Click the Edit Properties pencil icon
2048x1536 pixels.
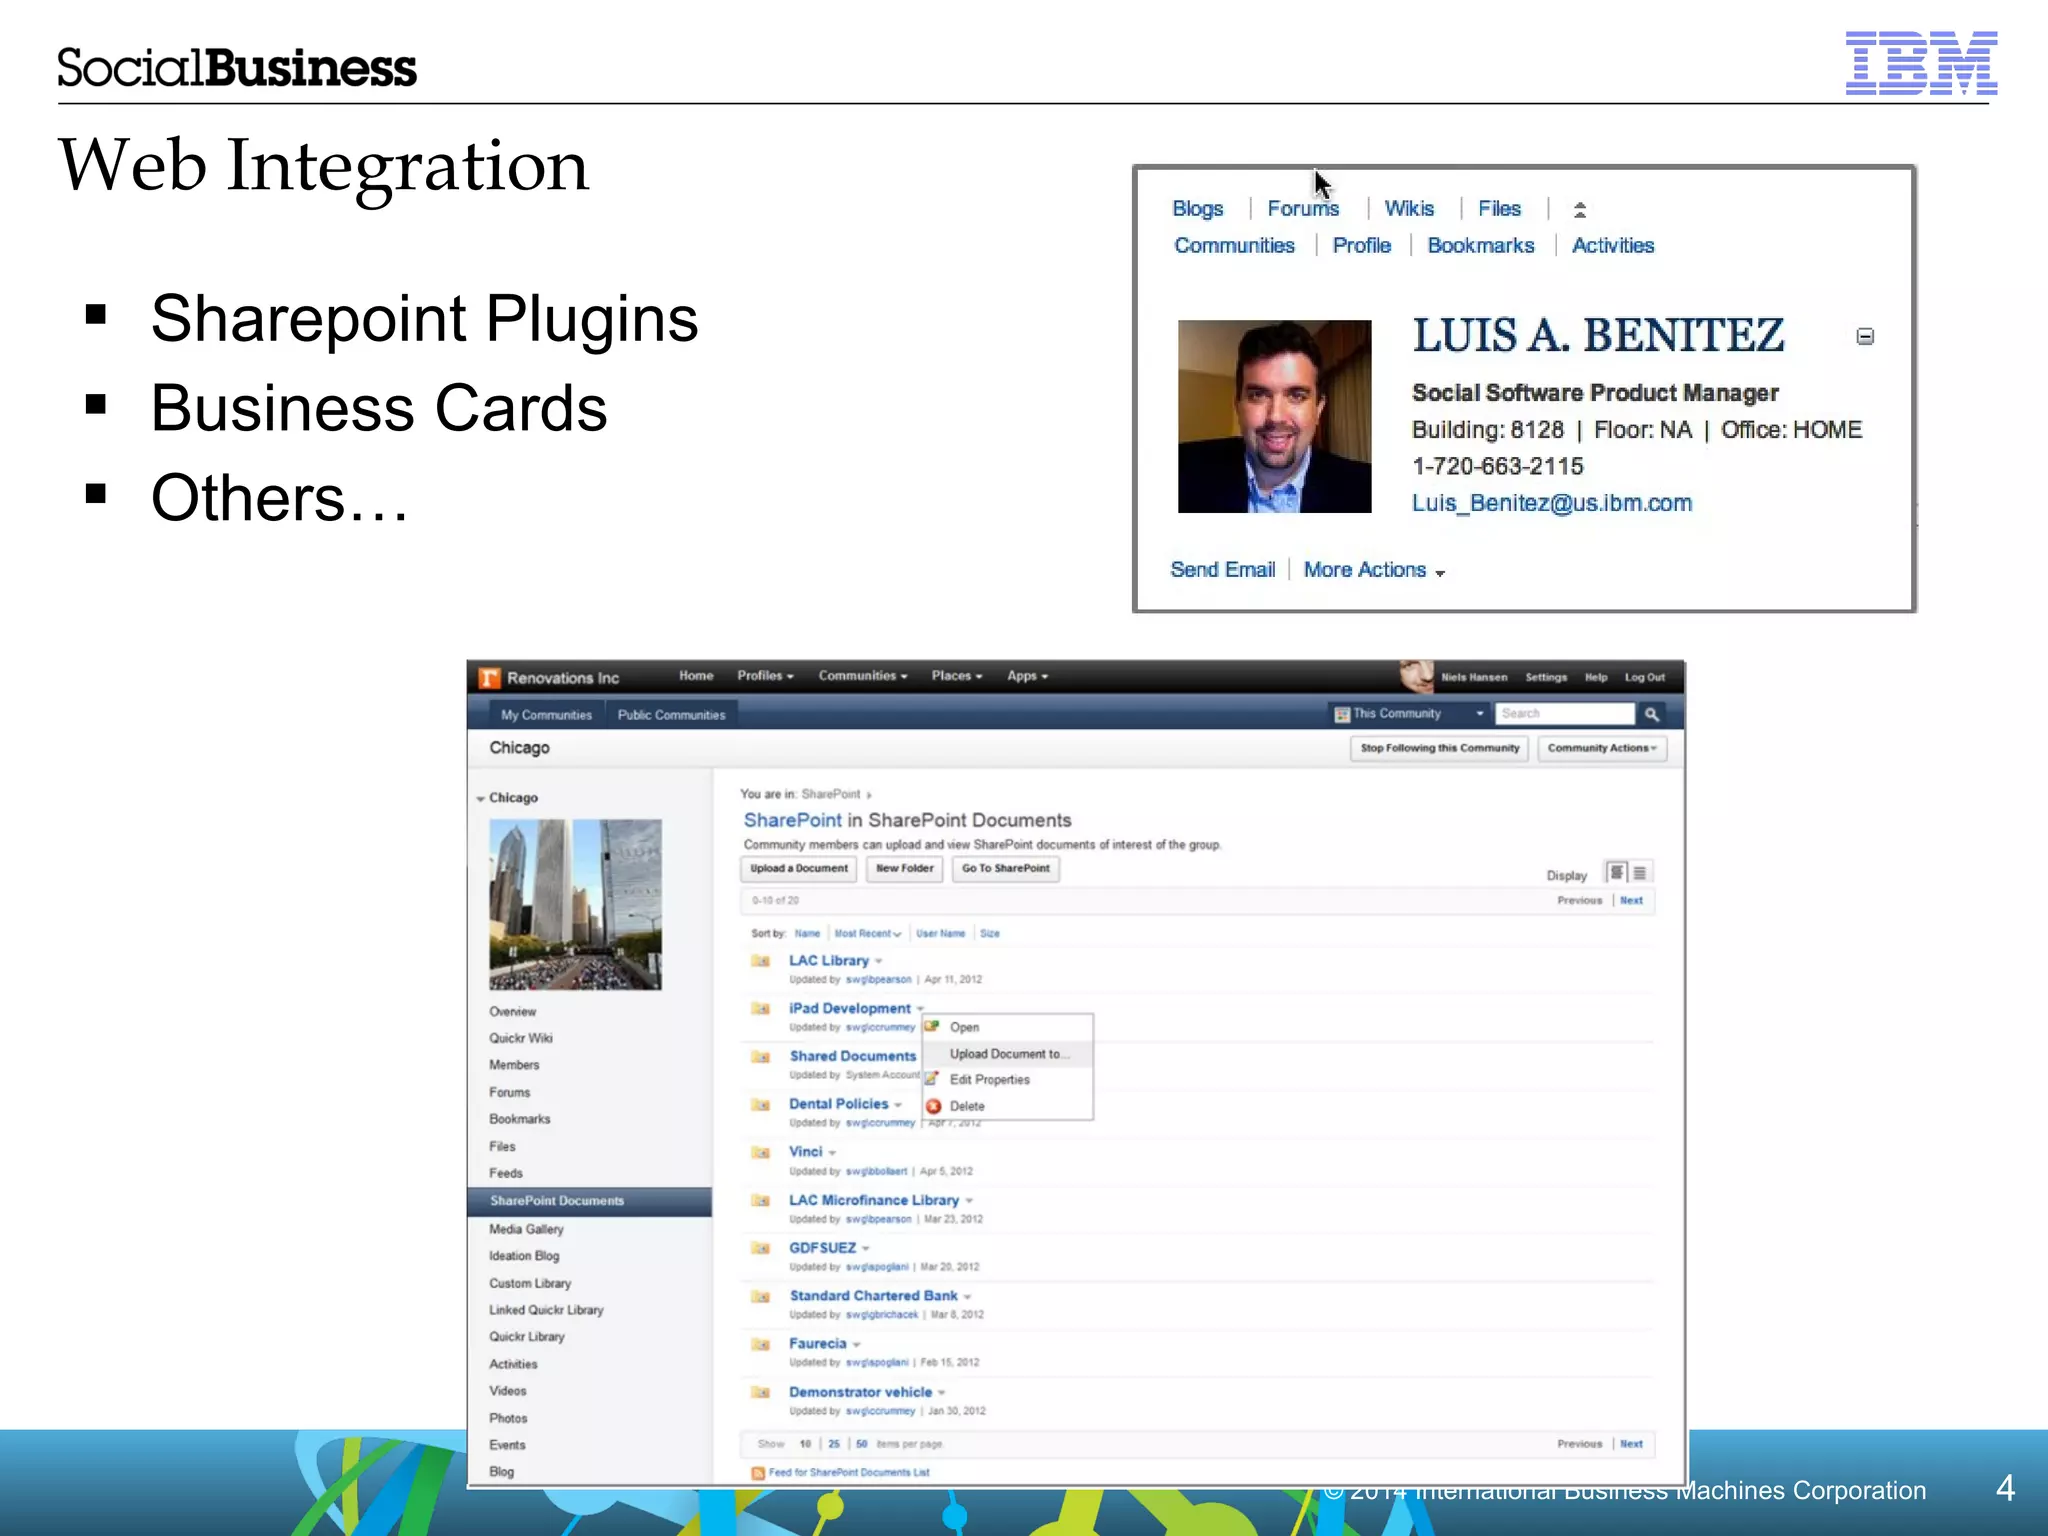932,1079
